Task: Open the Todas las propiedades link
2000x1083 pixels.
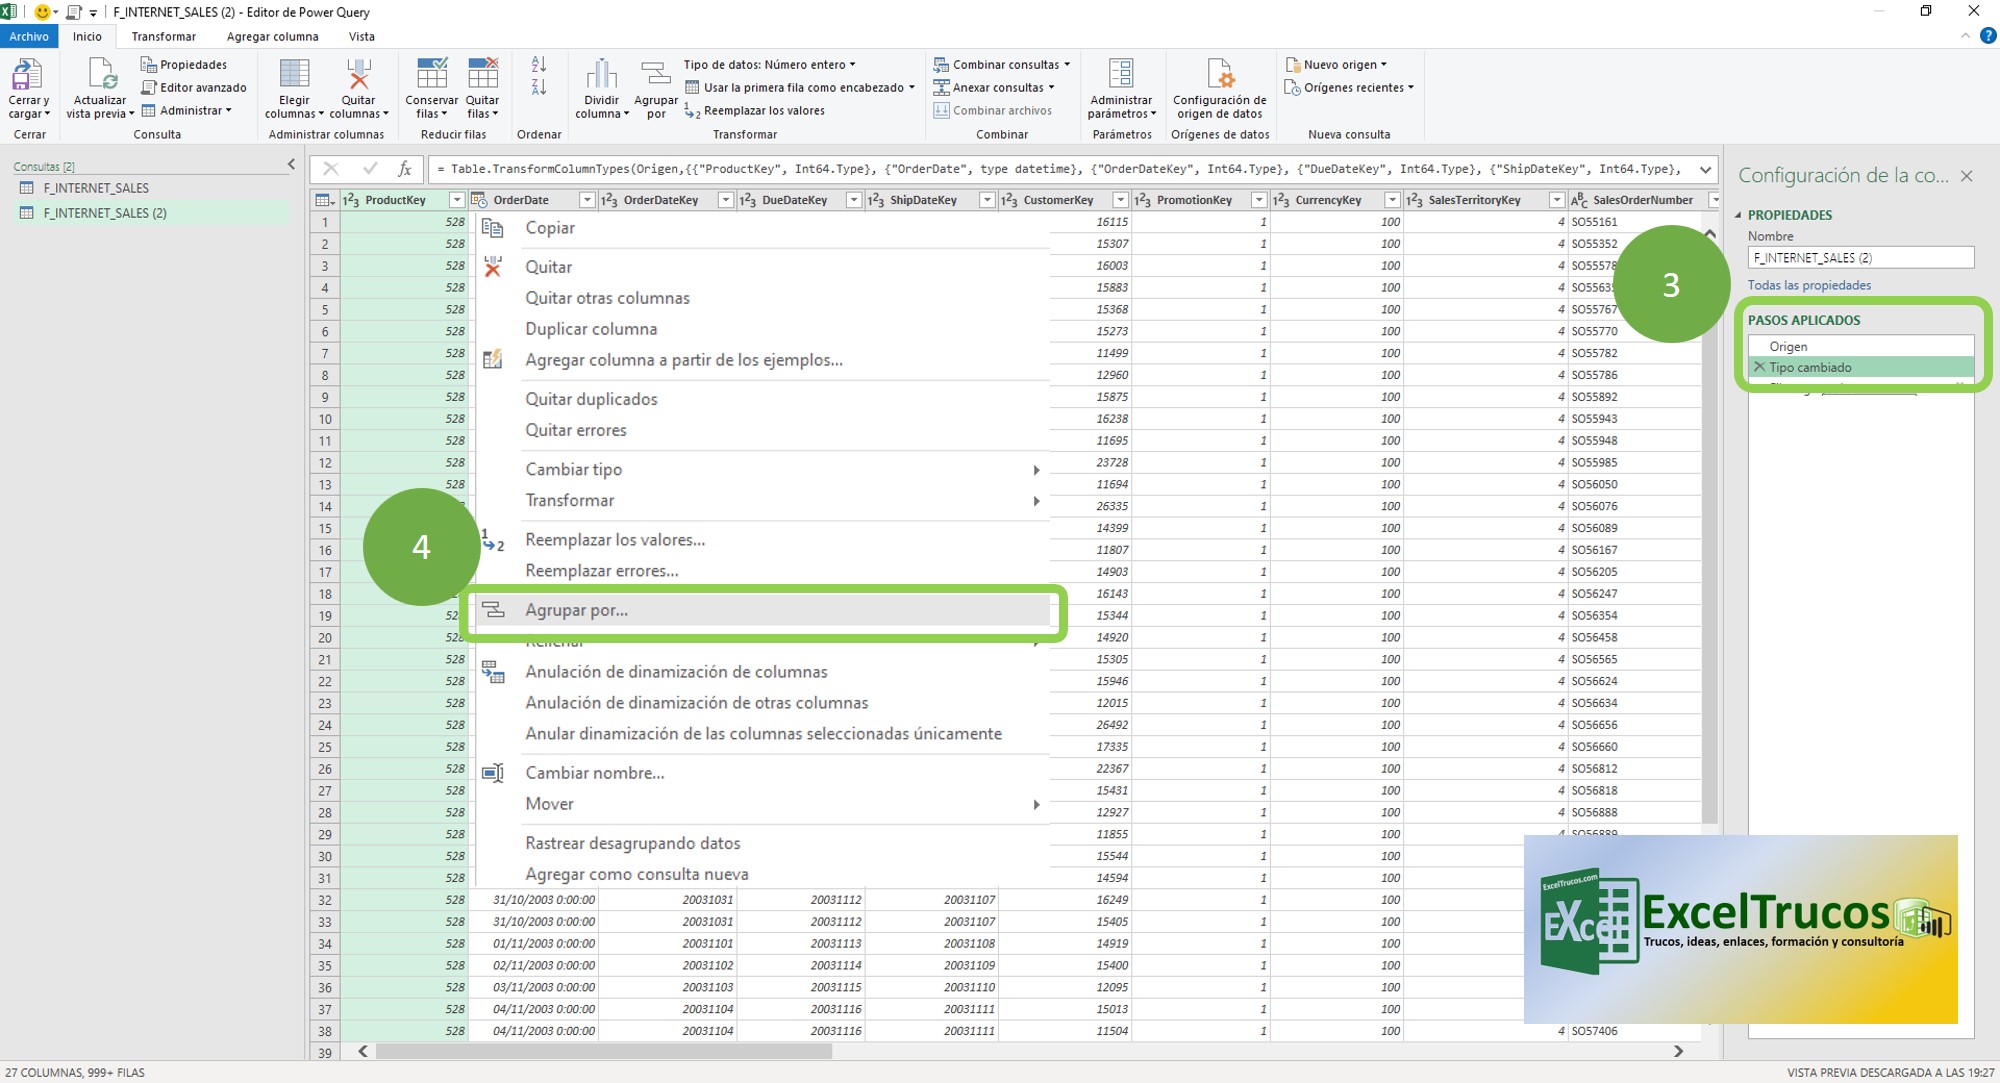Action: [1809, 285]
